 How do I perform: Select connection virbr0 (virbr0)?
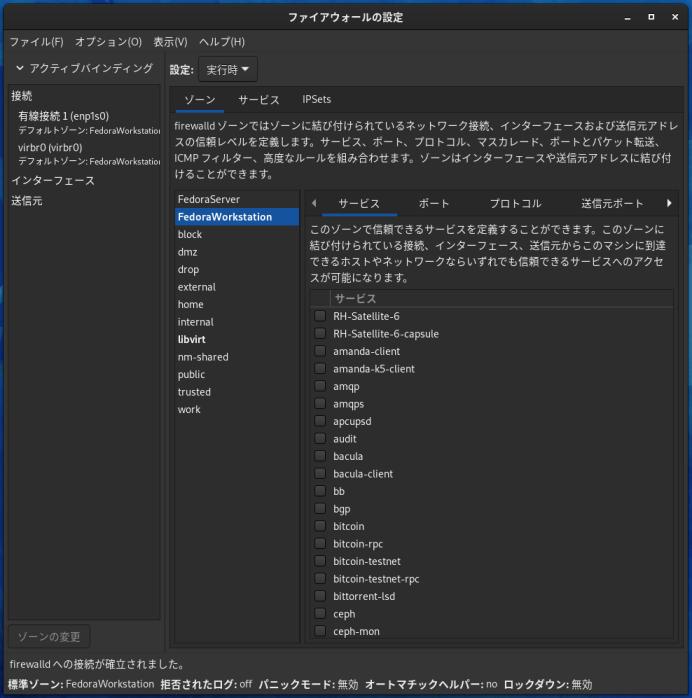point(85,154)
